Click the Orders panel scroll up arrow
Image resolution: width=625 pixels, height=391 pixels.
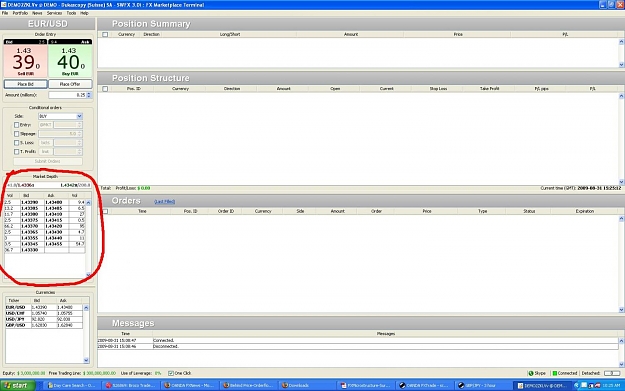point(621,218)
